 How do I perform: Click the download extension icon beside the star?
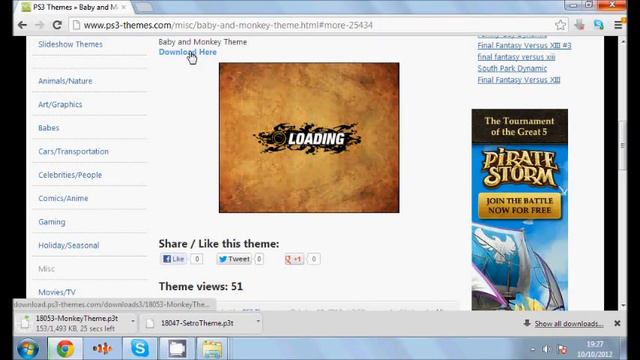pos(580,25)
